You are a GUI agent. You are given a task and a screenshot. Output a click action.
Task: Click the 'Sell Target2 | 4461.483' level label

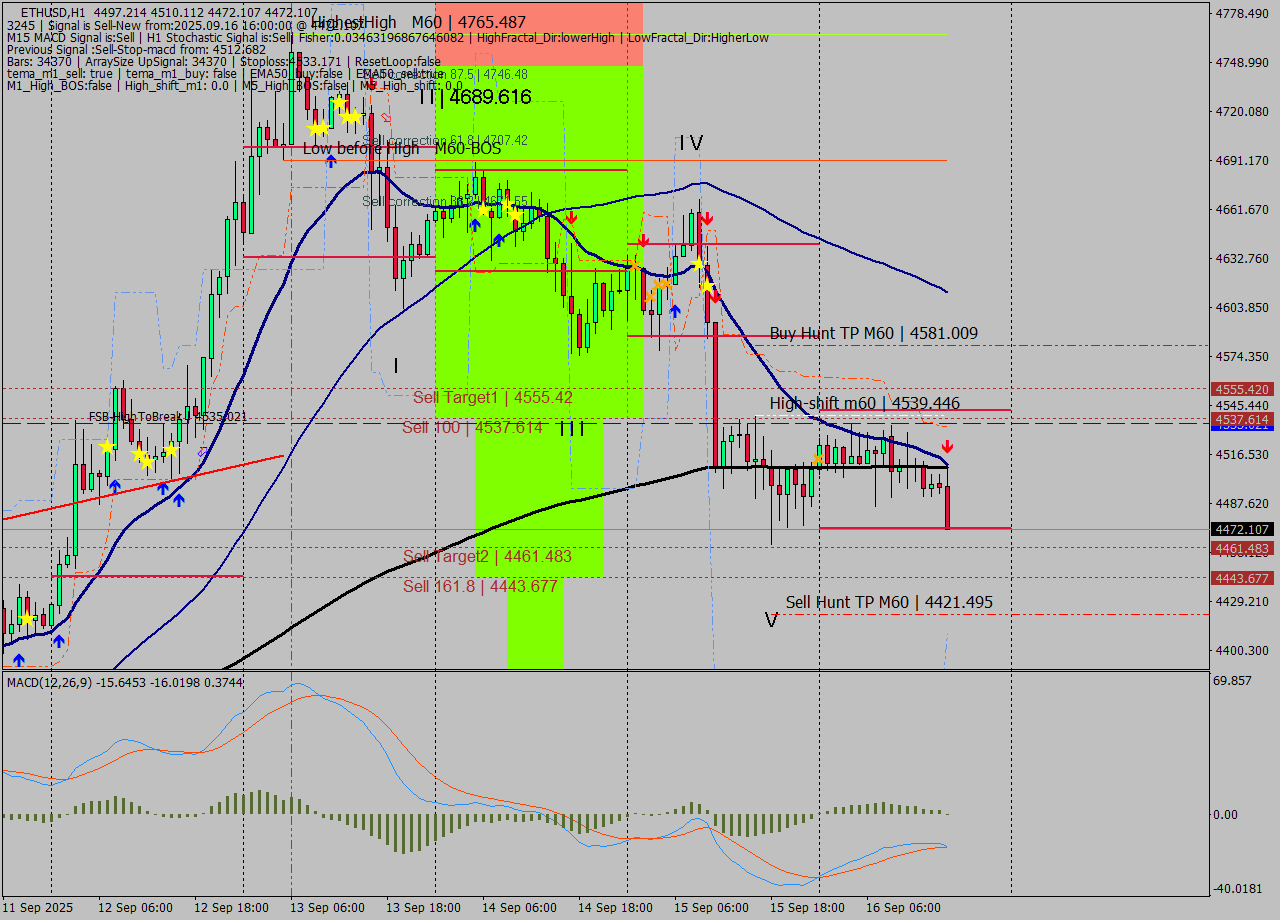point(487,556)
